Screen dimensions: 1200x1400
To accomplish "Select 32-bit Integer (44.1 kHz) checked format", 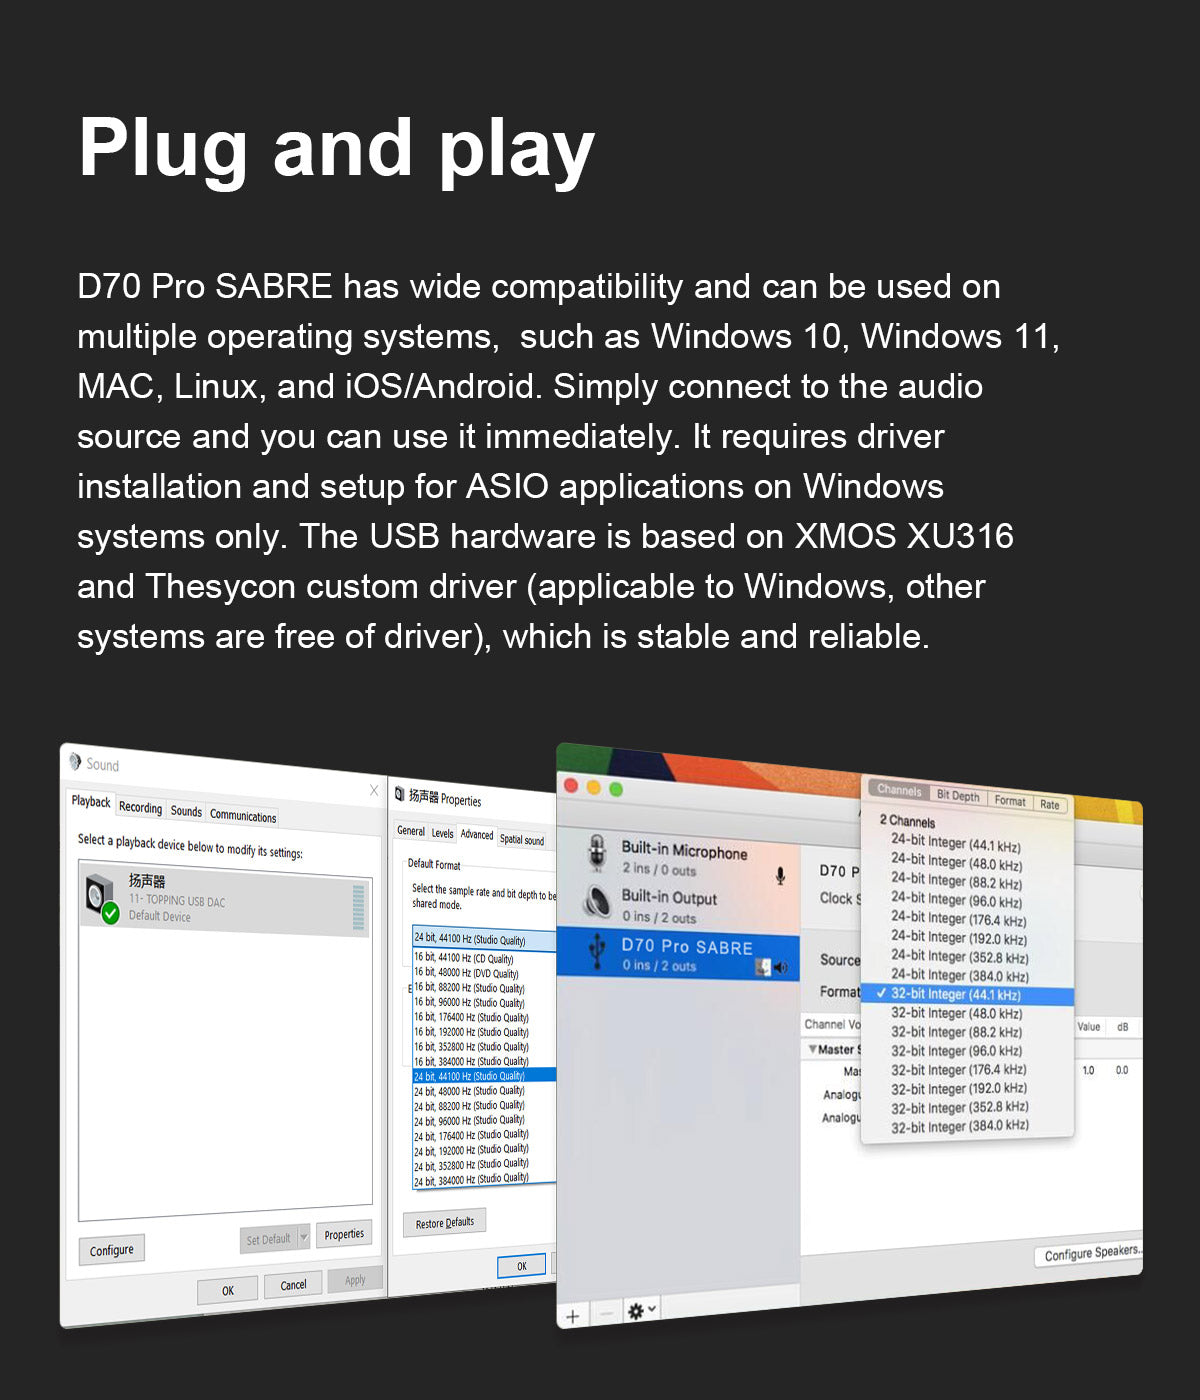I will coord(955,995).
